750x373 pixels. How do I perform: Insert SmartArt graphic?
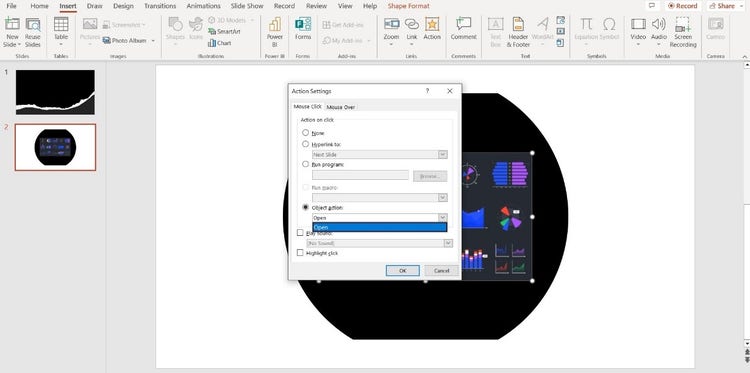point(224,32)
